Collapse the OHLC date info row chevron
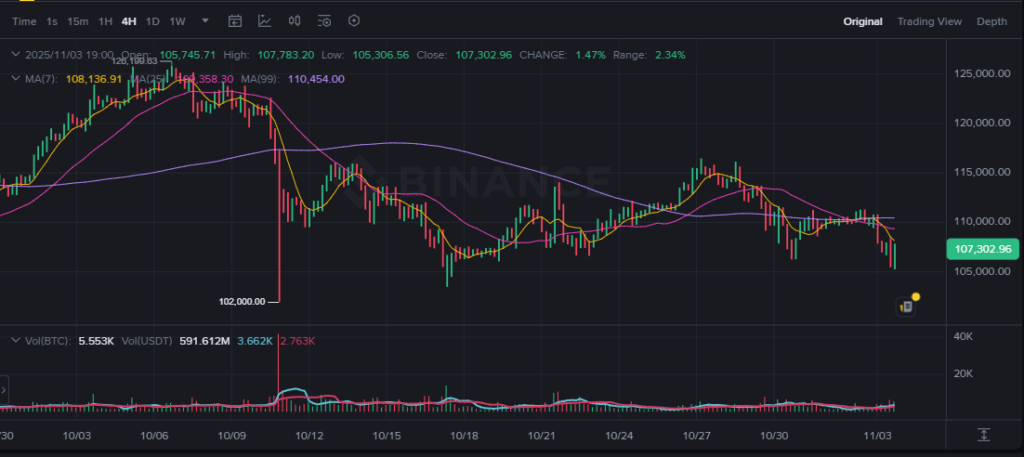The image size is (1024, 457). (x=13, y=55)
